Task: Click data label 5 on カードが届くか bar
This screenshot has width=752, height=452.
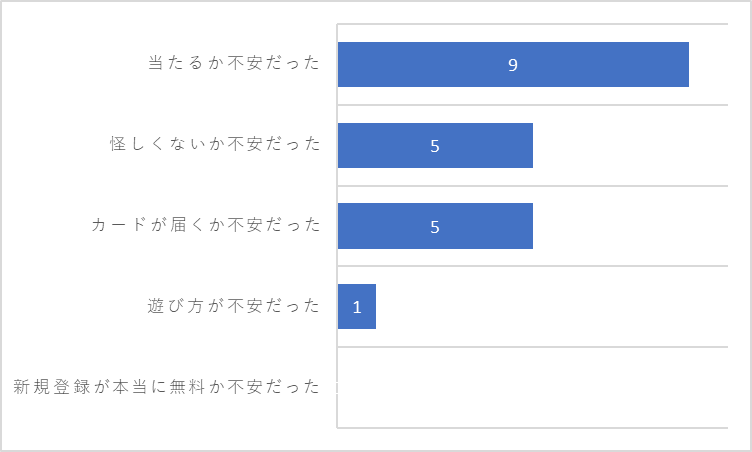Action: [435, 226]
